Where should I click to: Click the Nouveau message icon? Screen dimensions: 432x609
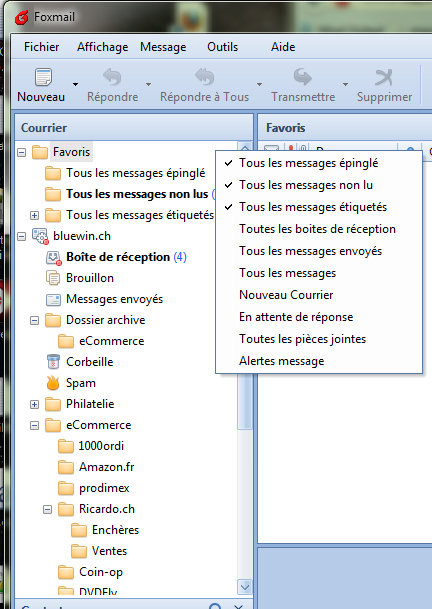pyautogui.click(x=43, y=77)
